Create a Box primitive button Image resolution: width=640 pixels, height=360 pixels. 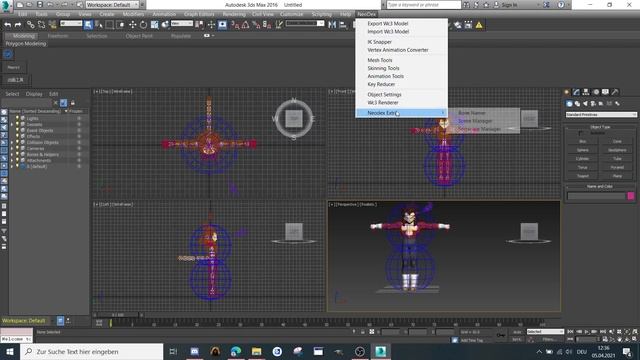582,141
